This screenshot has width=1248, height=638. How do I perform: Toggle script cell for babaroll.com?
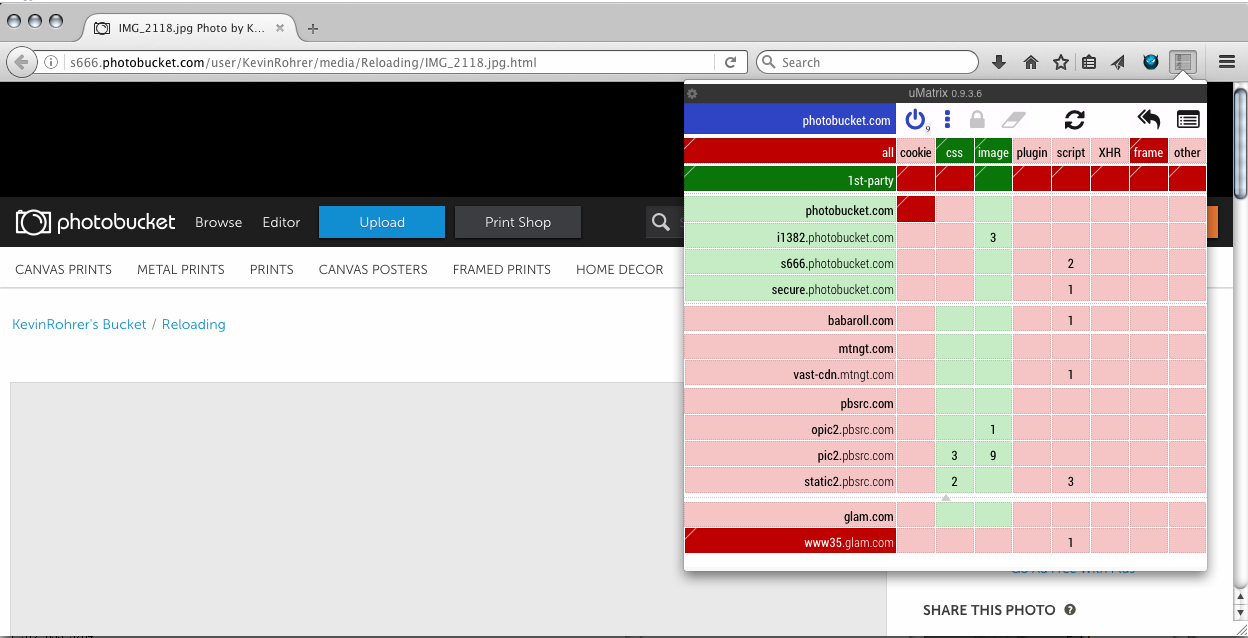pyautogui.click(x=1071, y=320)
